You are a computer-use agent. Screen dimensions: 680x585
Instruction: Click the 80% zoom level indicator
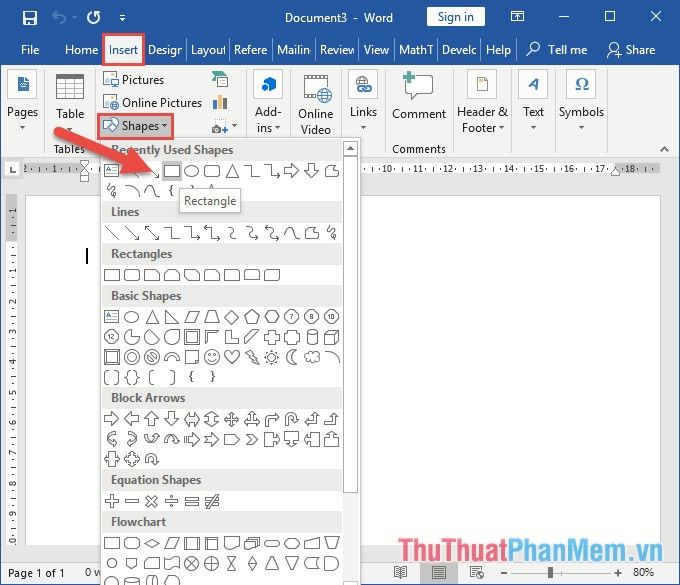[x=643, y=572]
